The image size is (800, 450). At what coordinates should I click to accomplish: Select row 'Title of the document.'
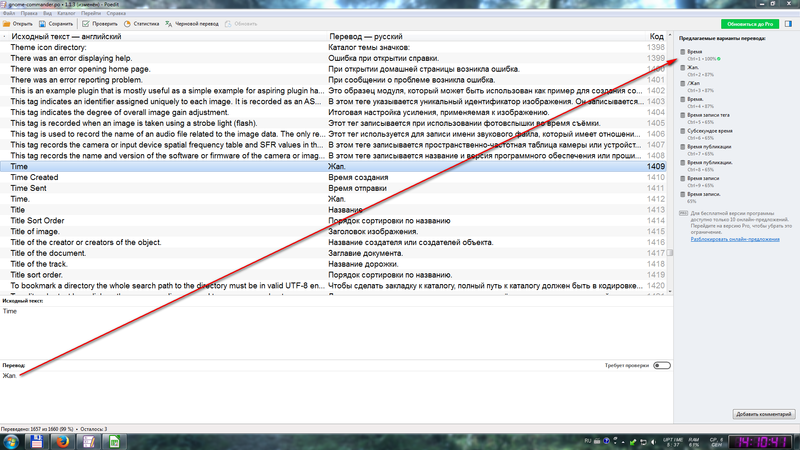(334, 253)
